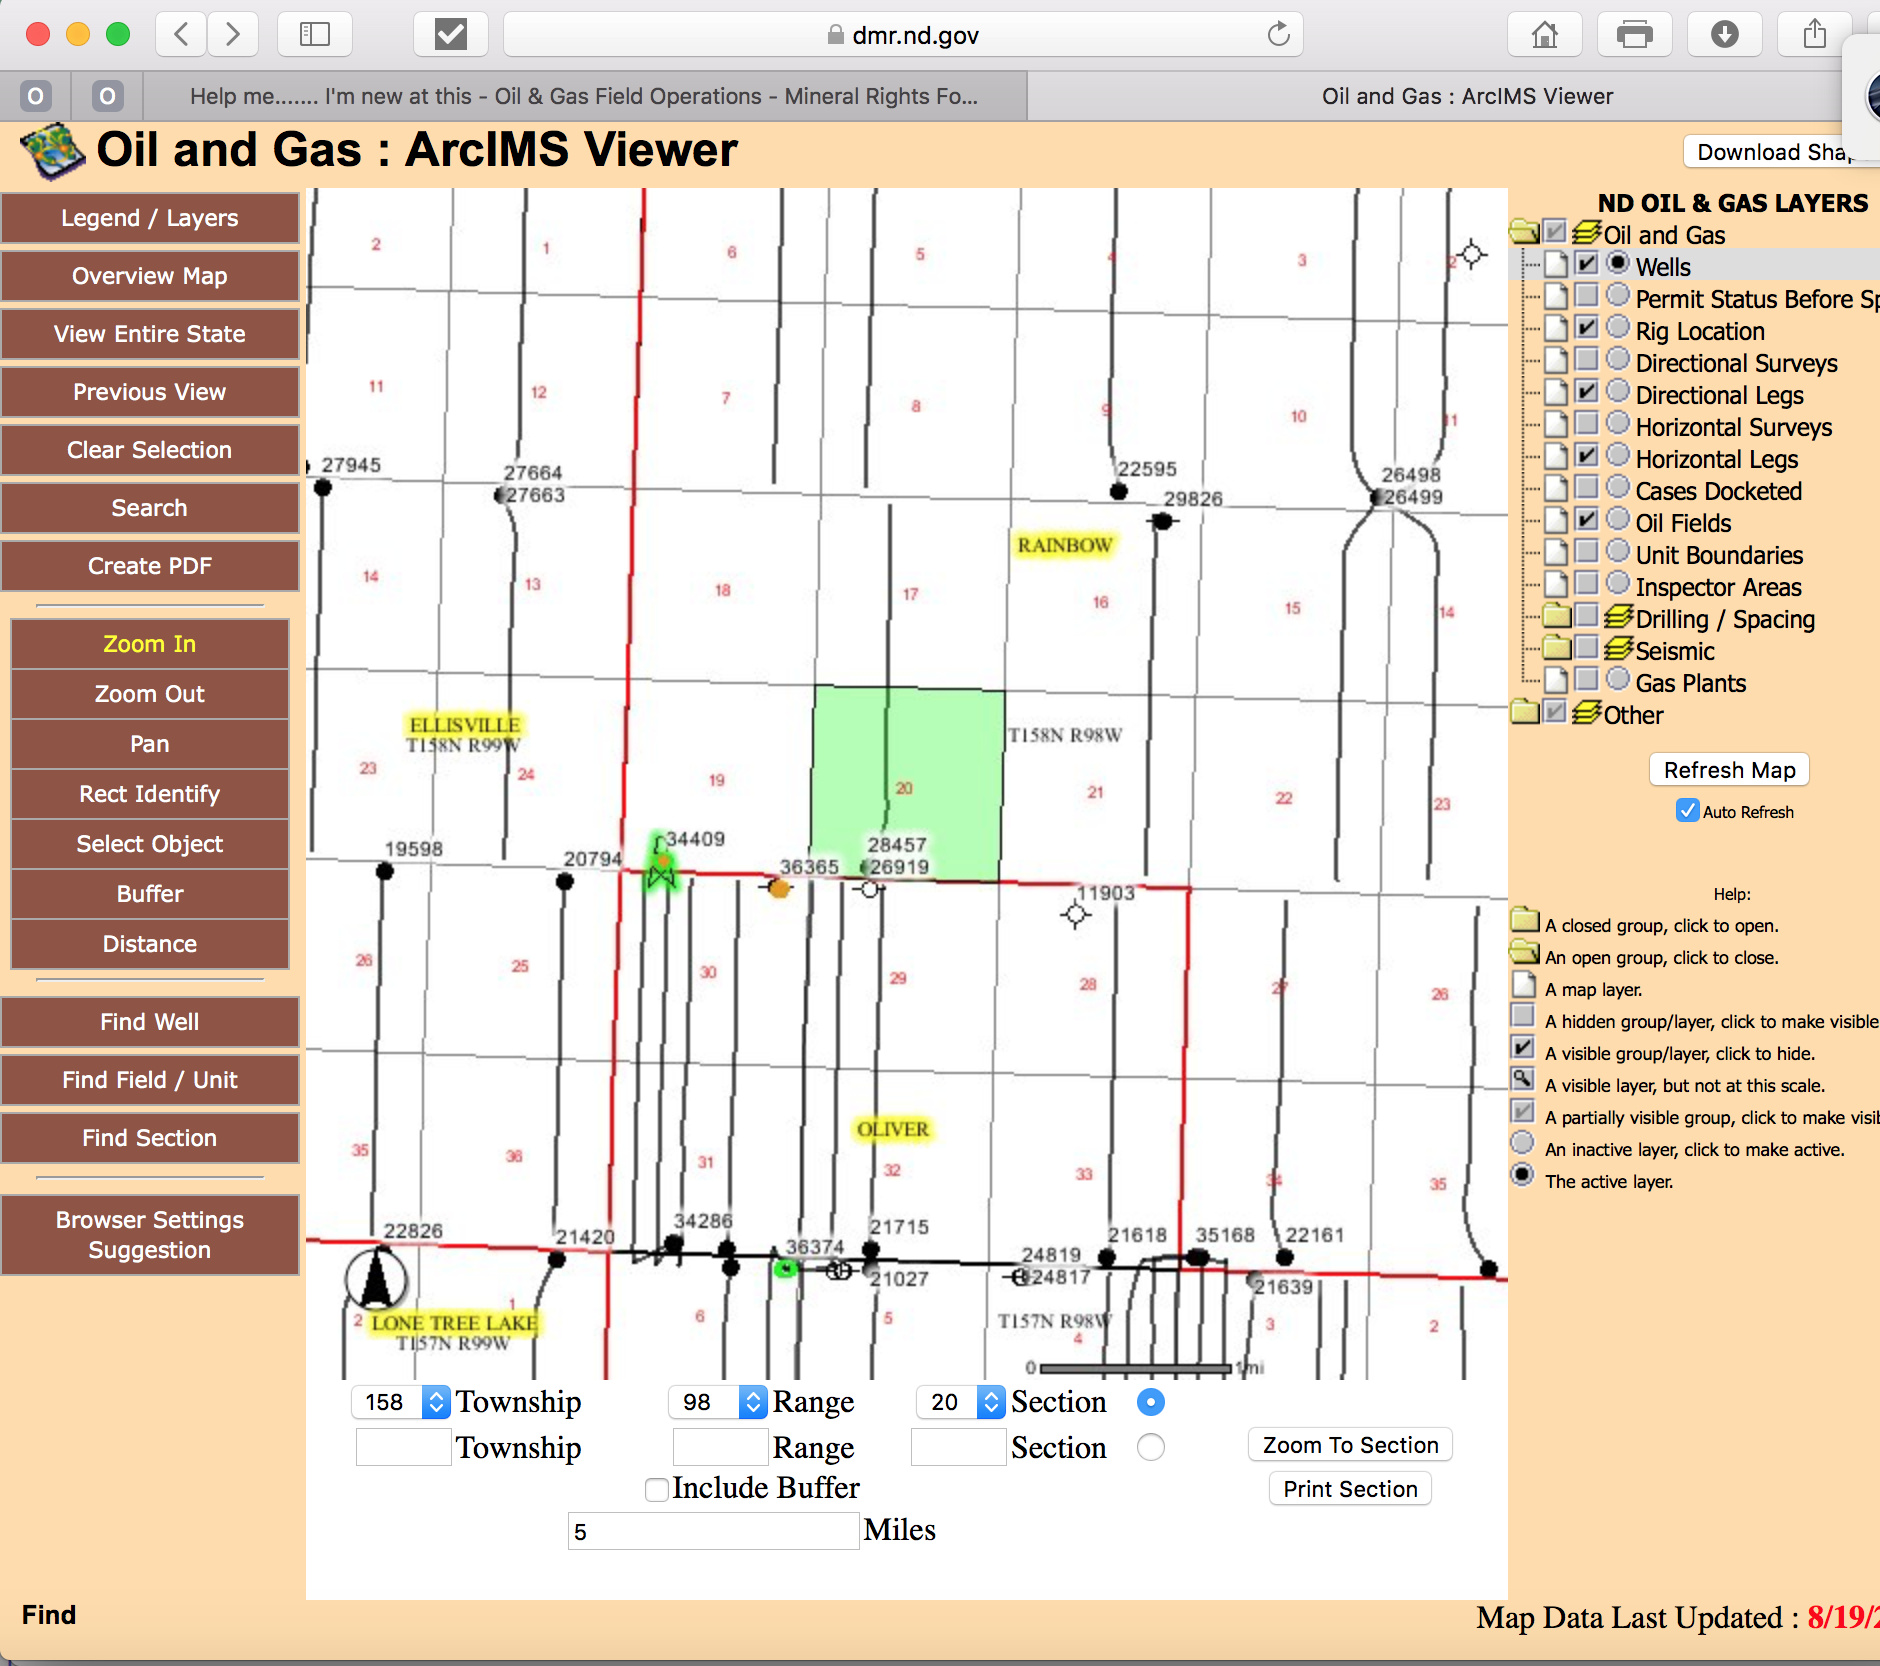Click the green derrick well symbol 34409
The height and width of the screenshot is (1666, 1880).
(x=661, y=868)
